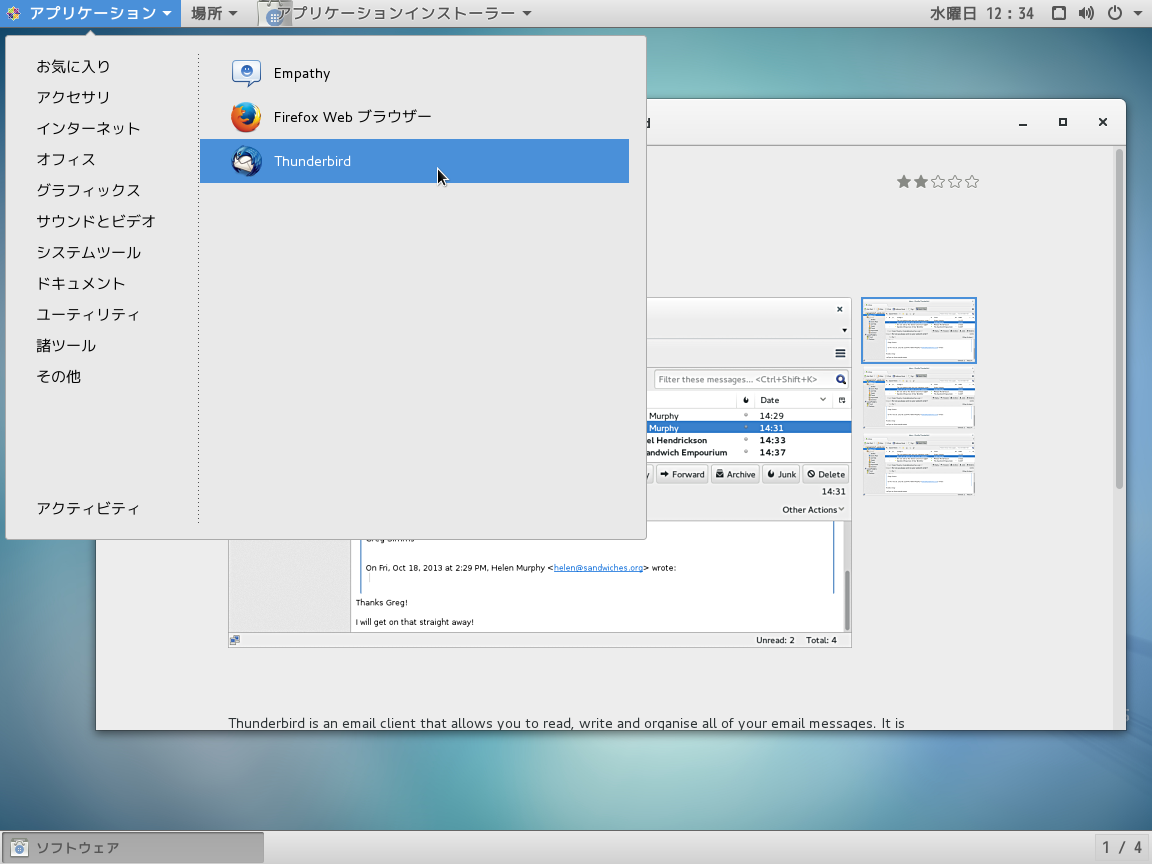1152x864 pixels.
Task: Click the Hendrickson message row at 14:33
Action: [749, 441]
